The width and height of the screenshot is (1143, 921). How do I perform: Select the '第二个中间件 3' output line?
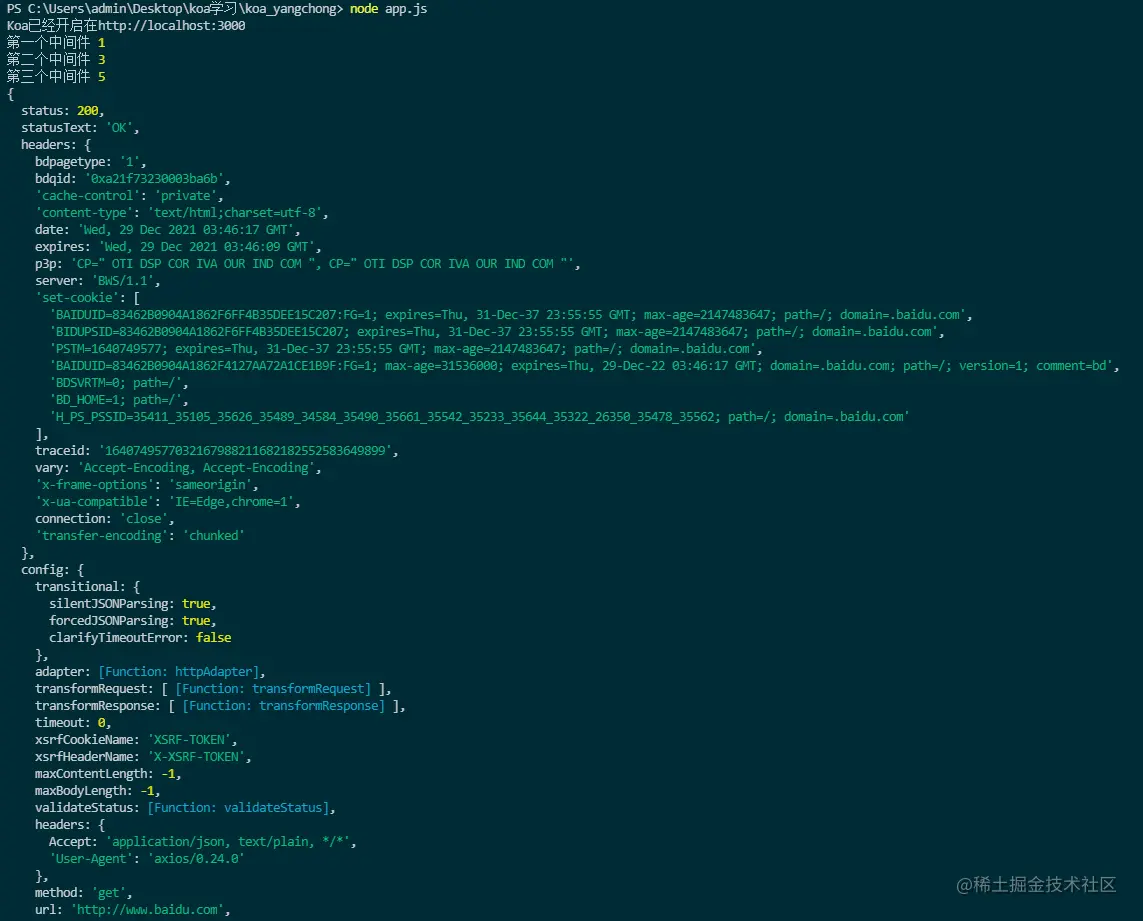click(x=56, y=60)
